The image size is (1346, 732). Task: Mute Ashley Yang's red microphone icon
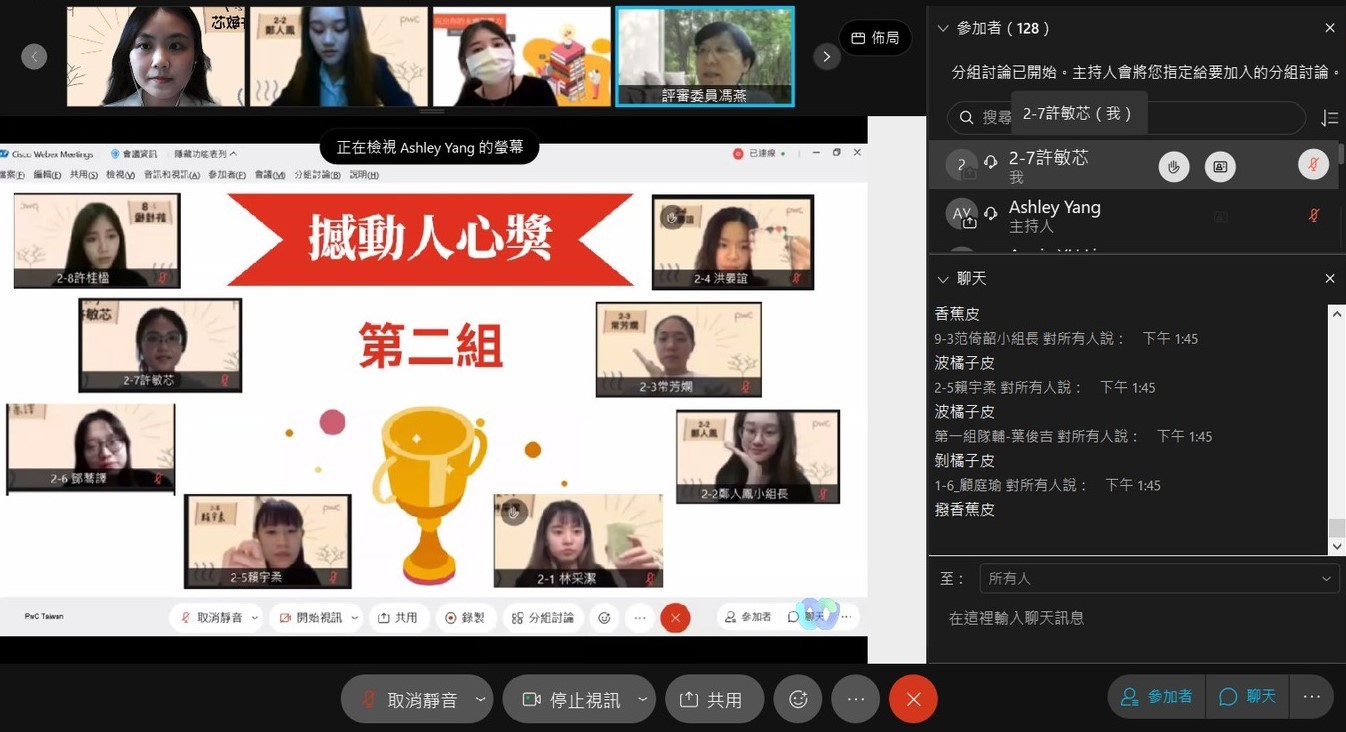coord(1313,213)
